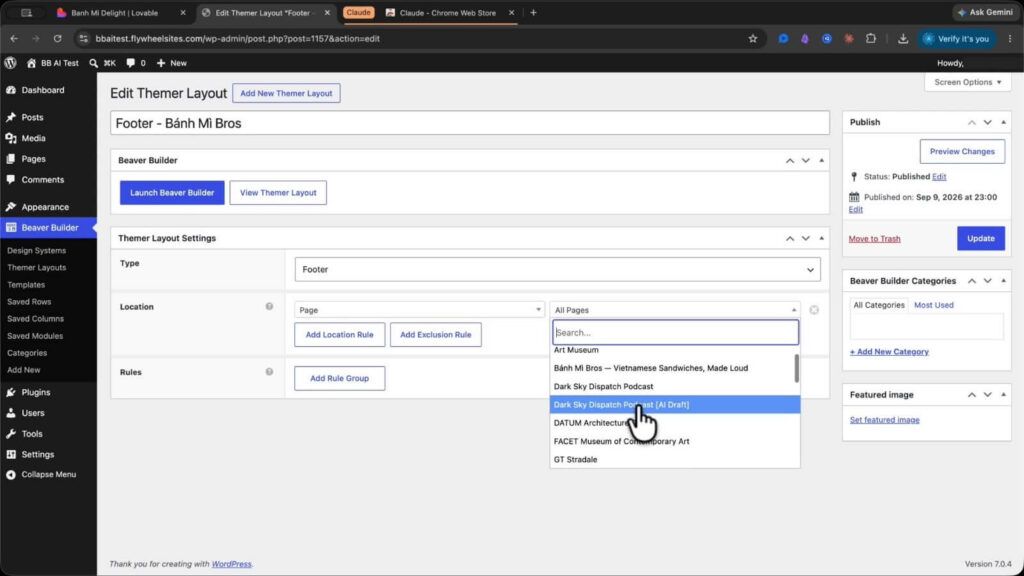Open the Type dropdown showing Footer

click(x=557, y=269)
